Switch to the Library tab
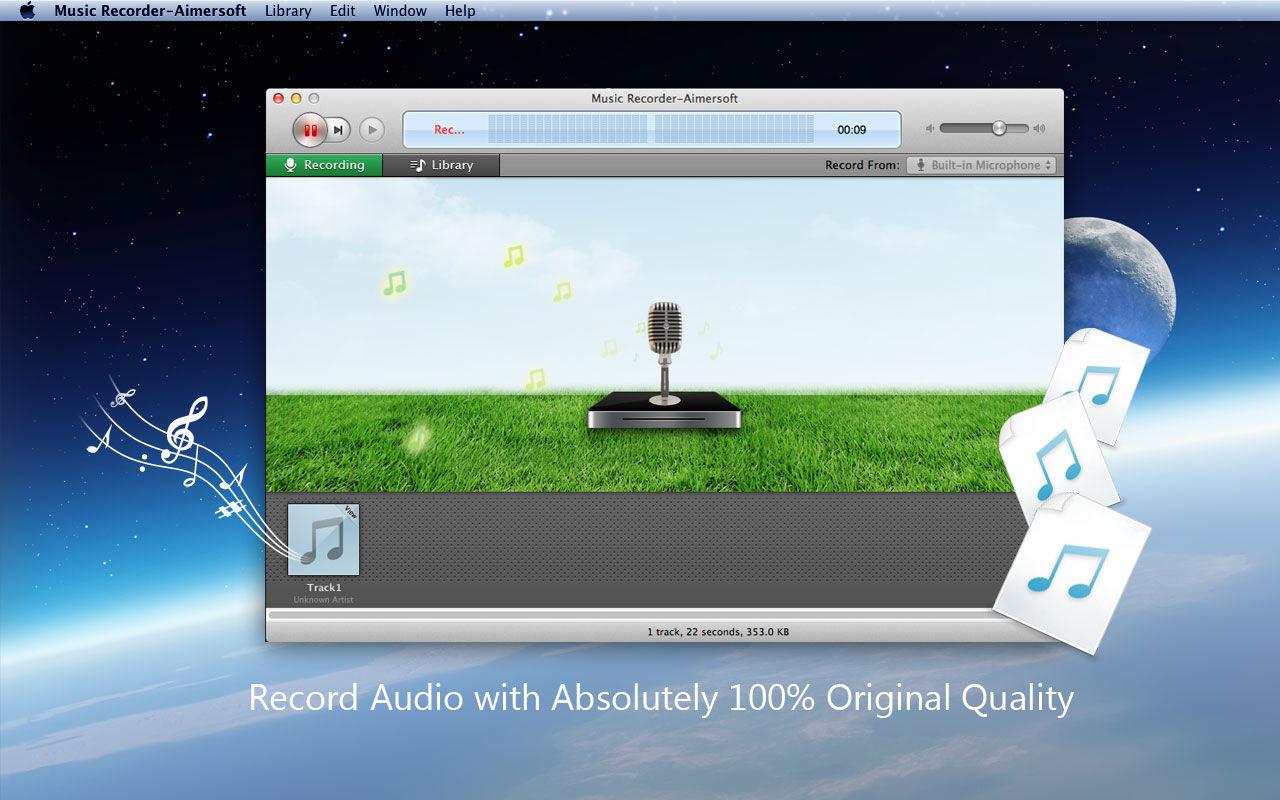1280x800 pixels. [x=441, y=165]
